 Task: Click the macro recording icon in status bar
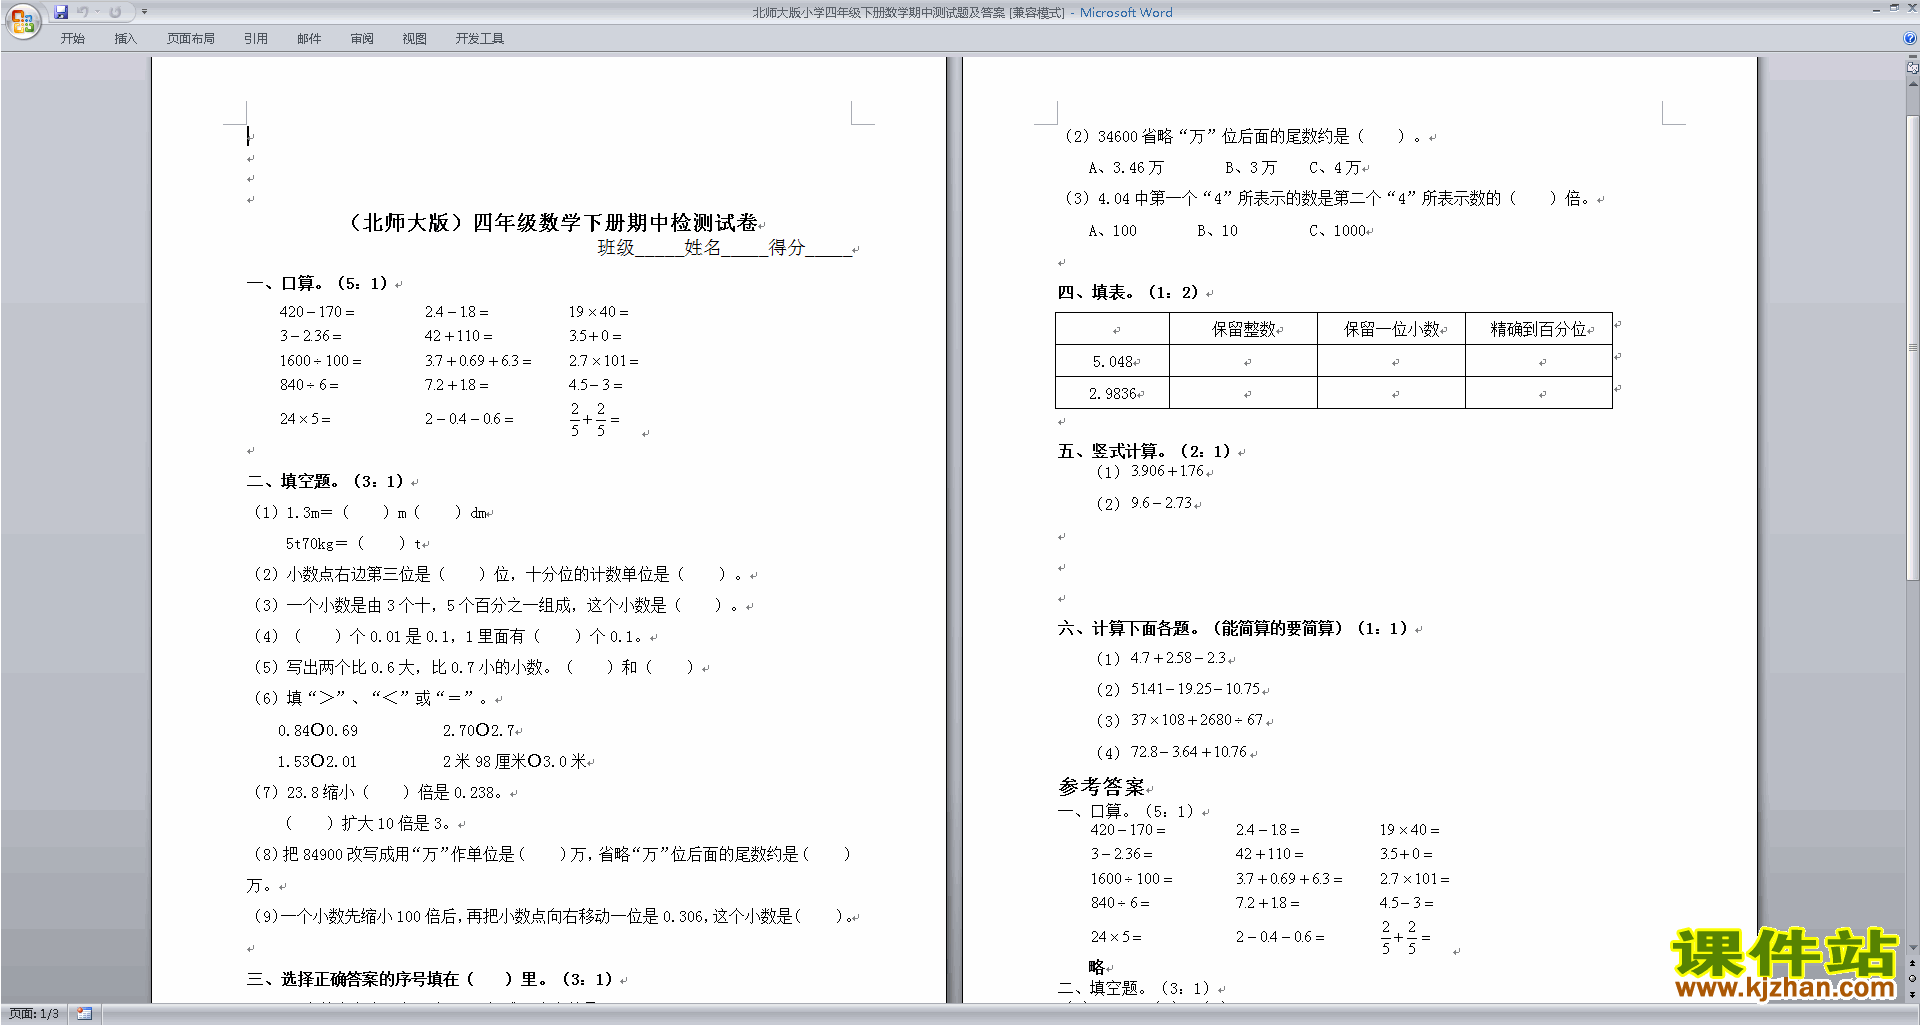84,1014
